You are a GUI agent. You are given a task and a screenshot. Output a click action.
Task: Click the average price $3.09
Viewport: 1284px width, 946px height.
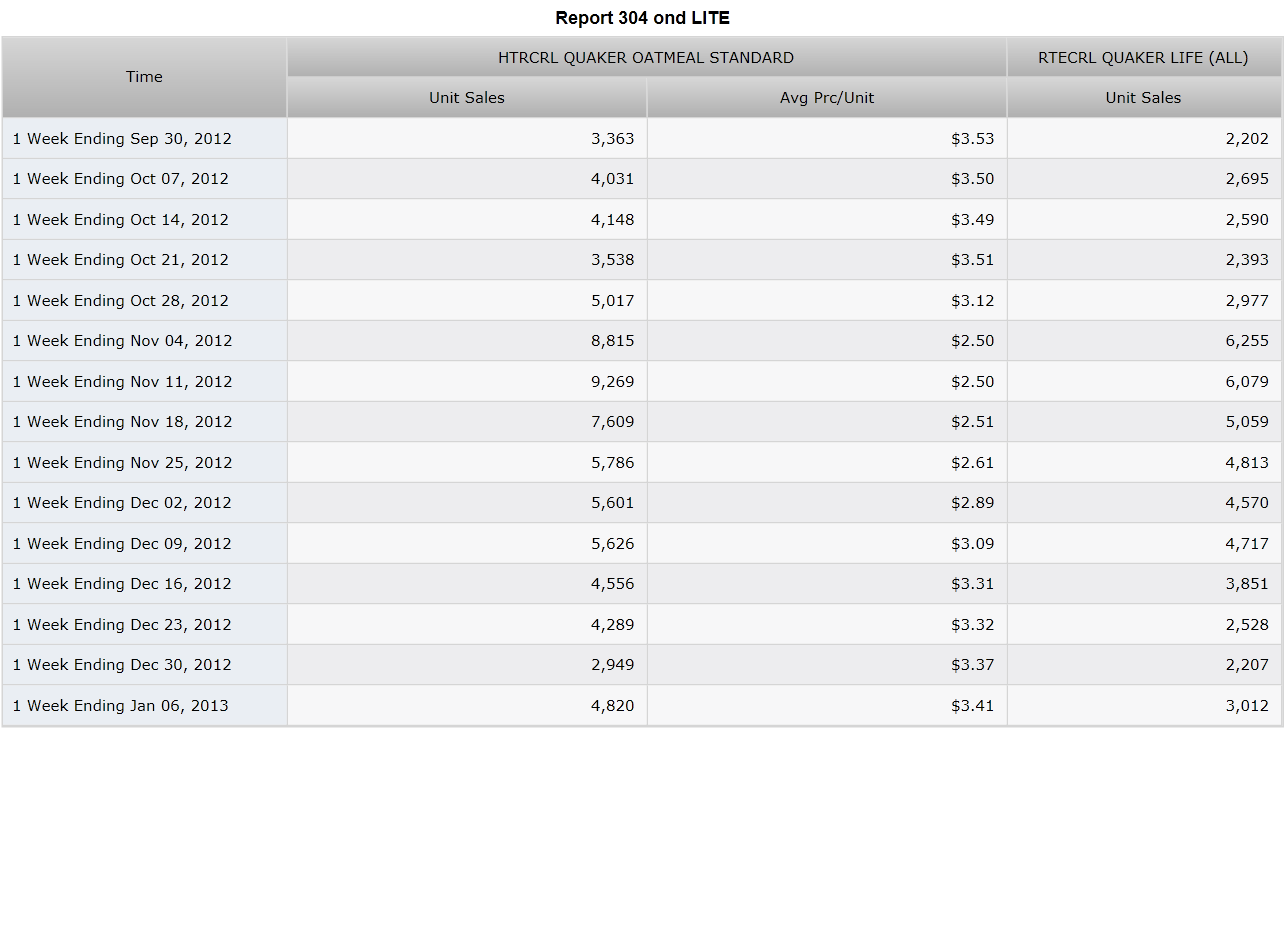tap(973, 544)
